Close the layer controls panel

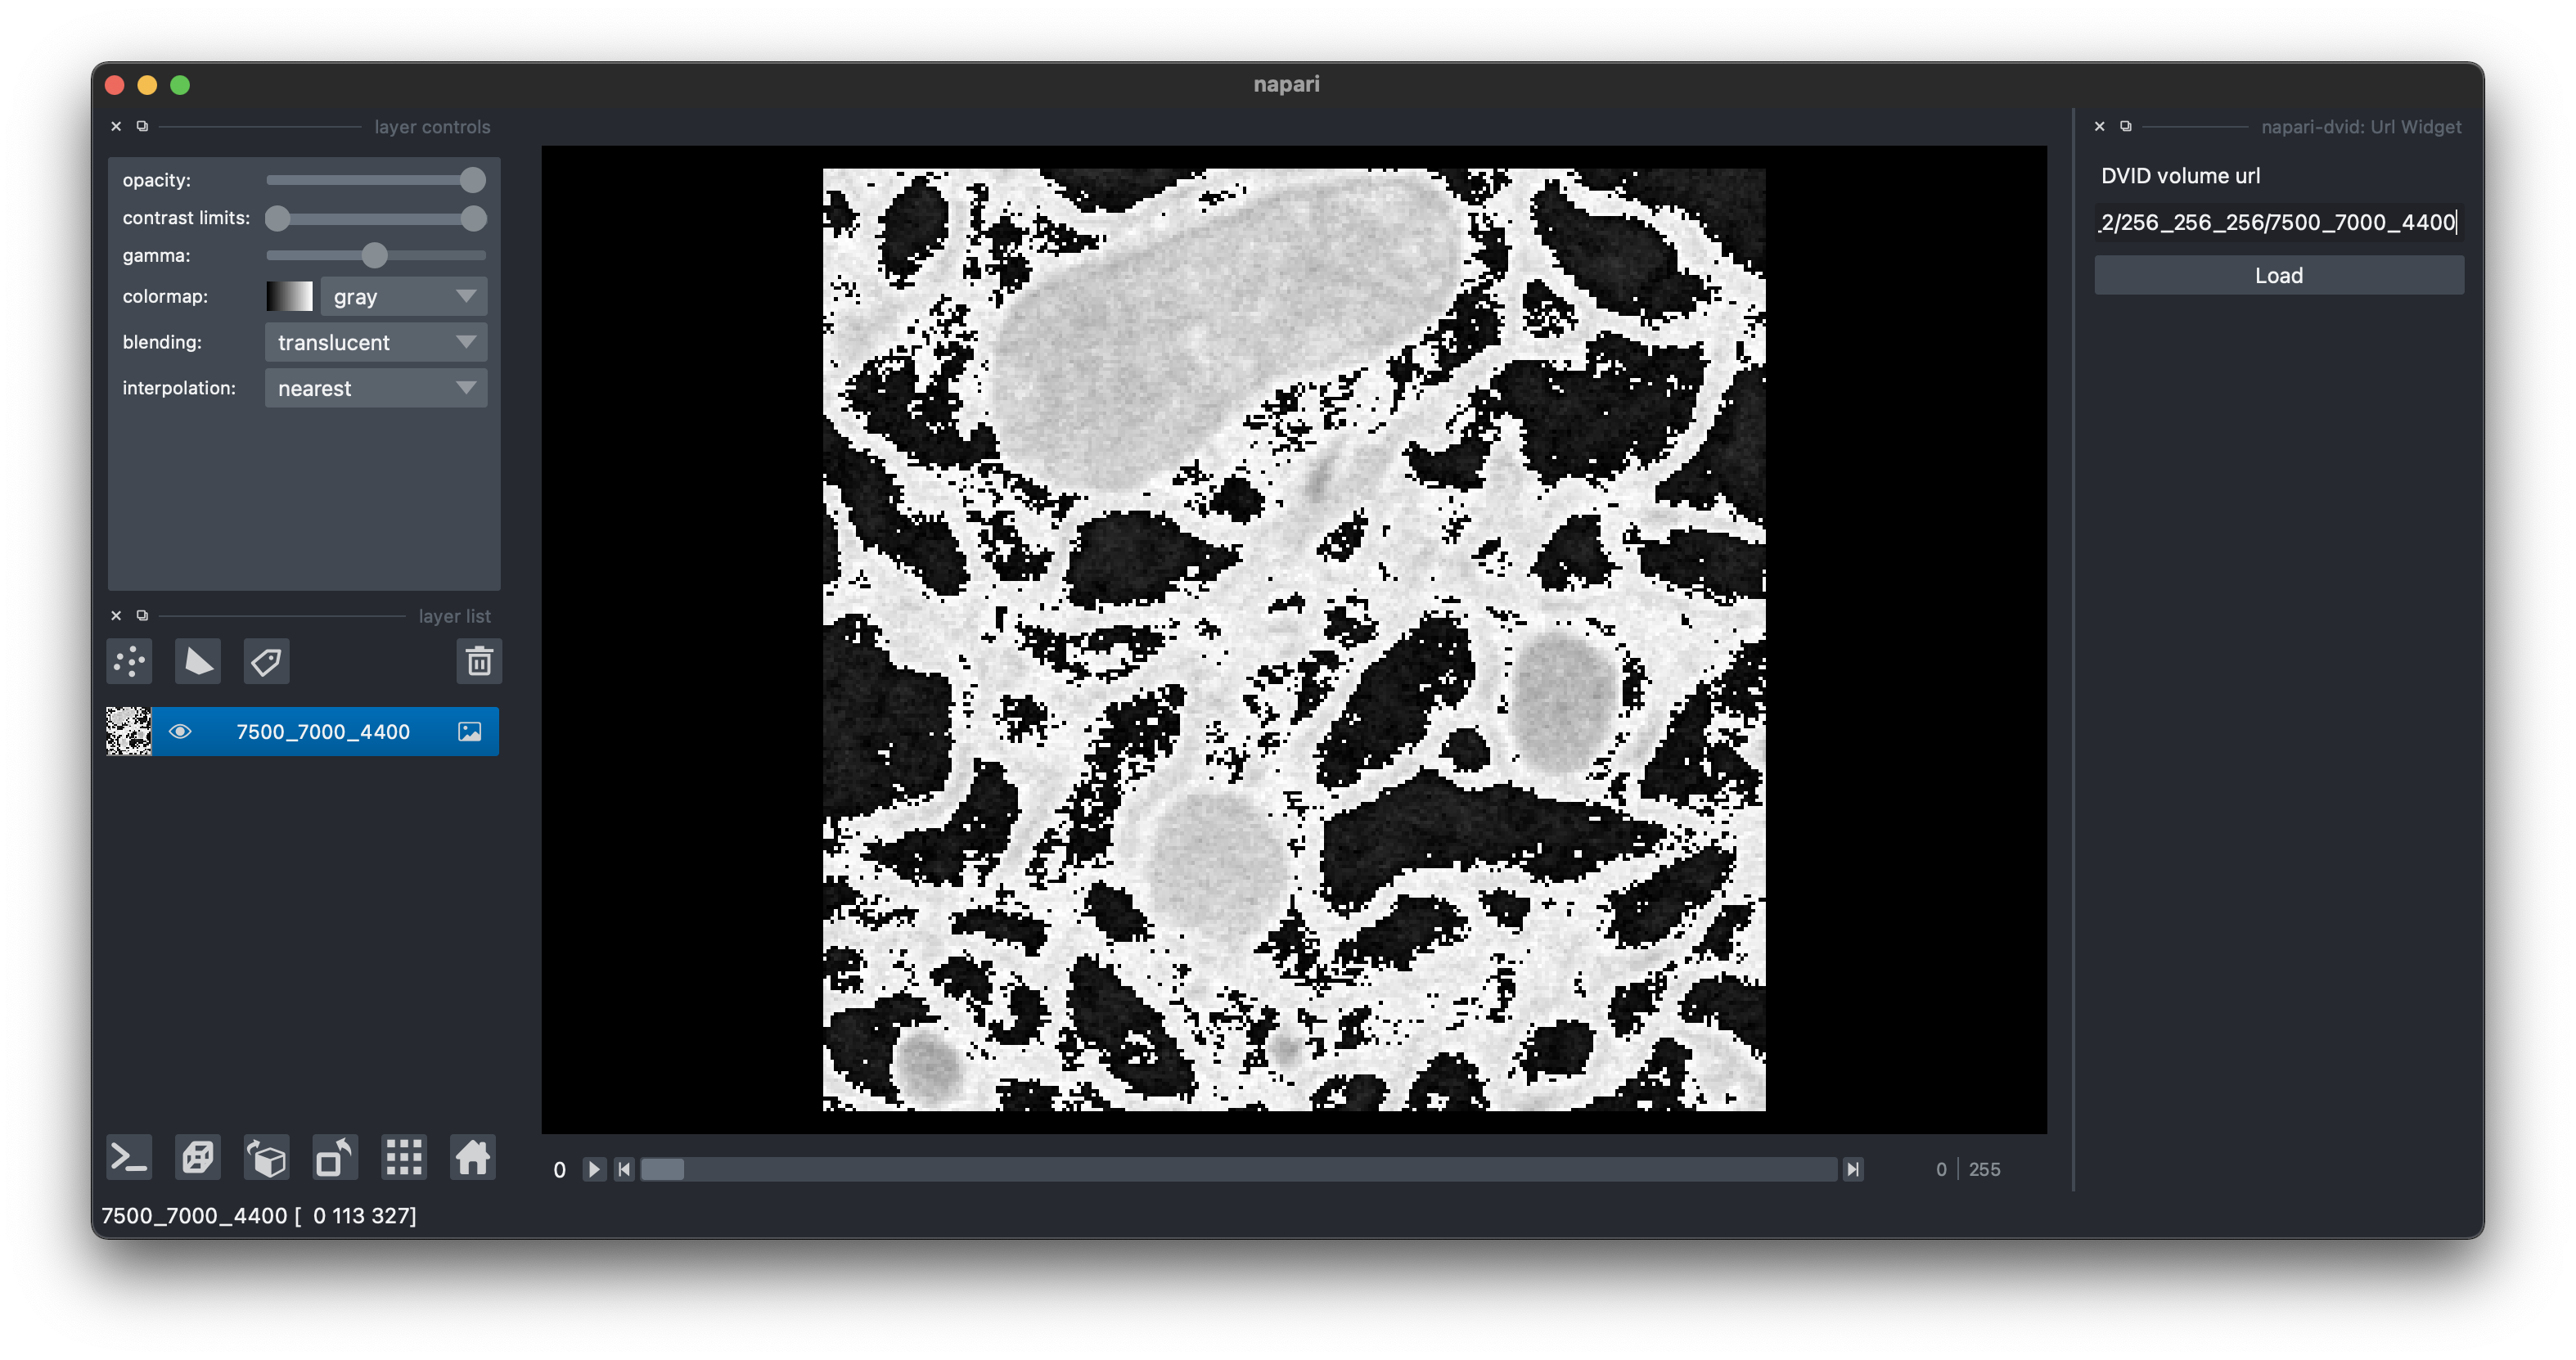click(x=116, y=126)
